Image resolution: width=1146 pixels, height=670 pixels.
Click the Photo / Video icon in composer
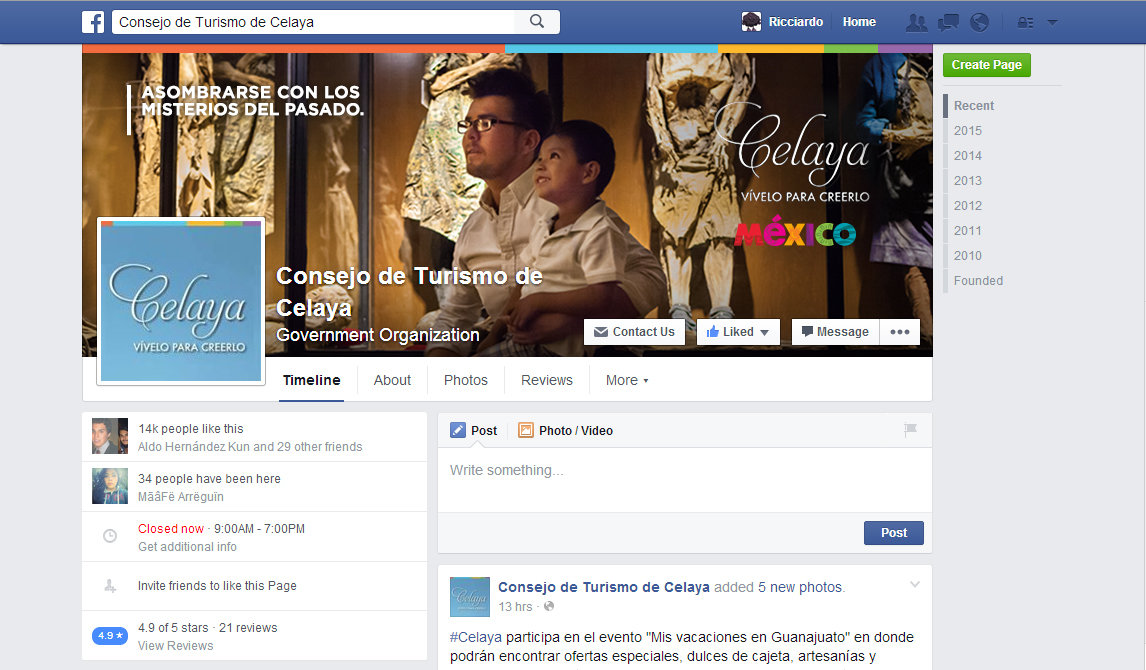(525, 430)
